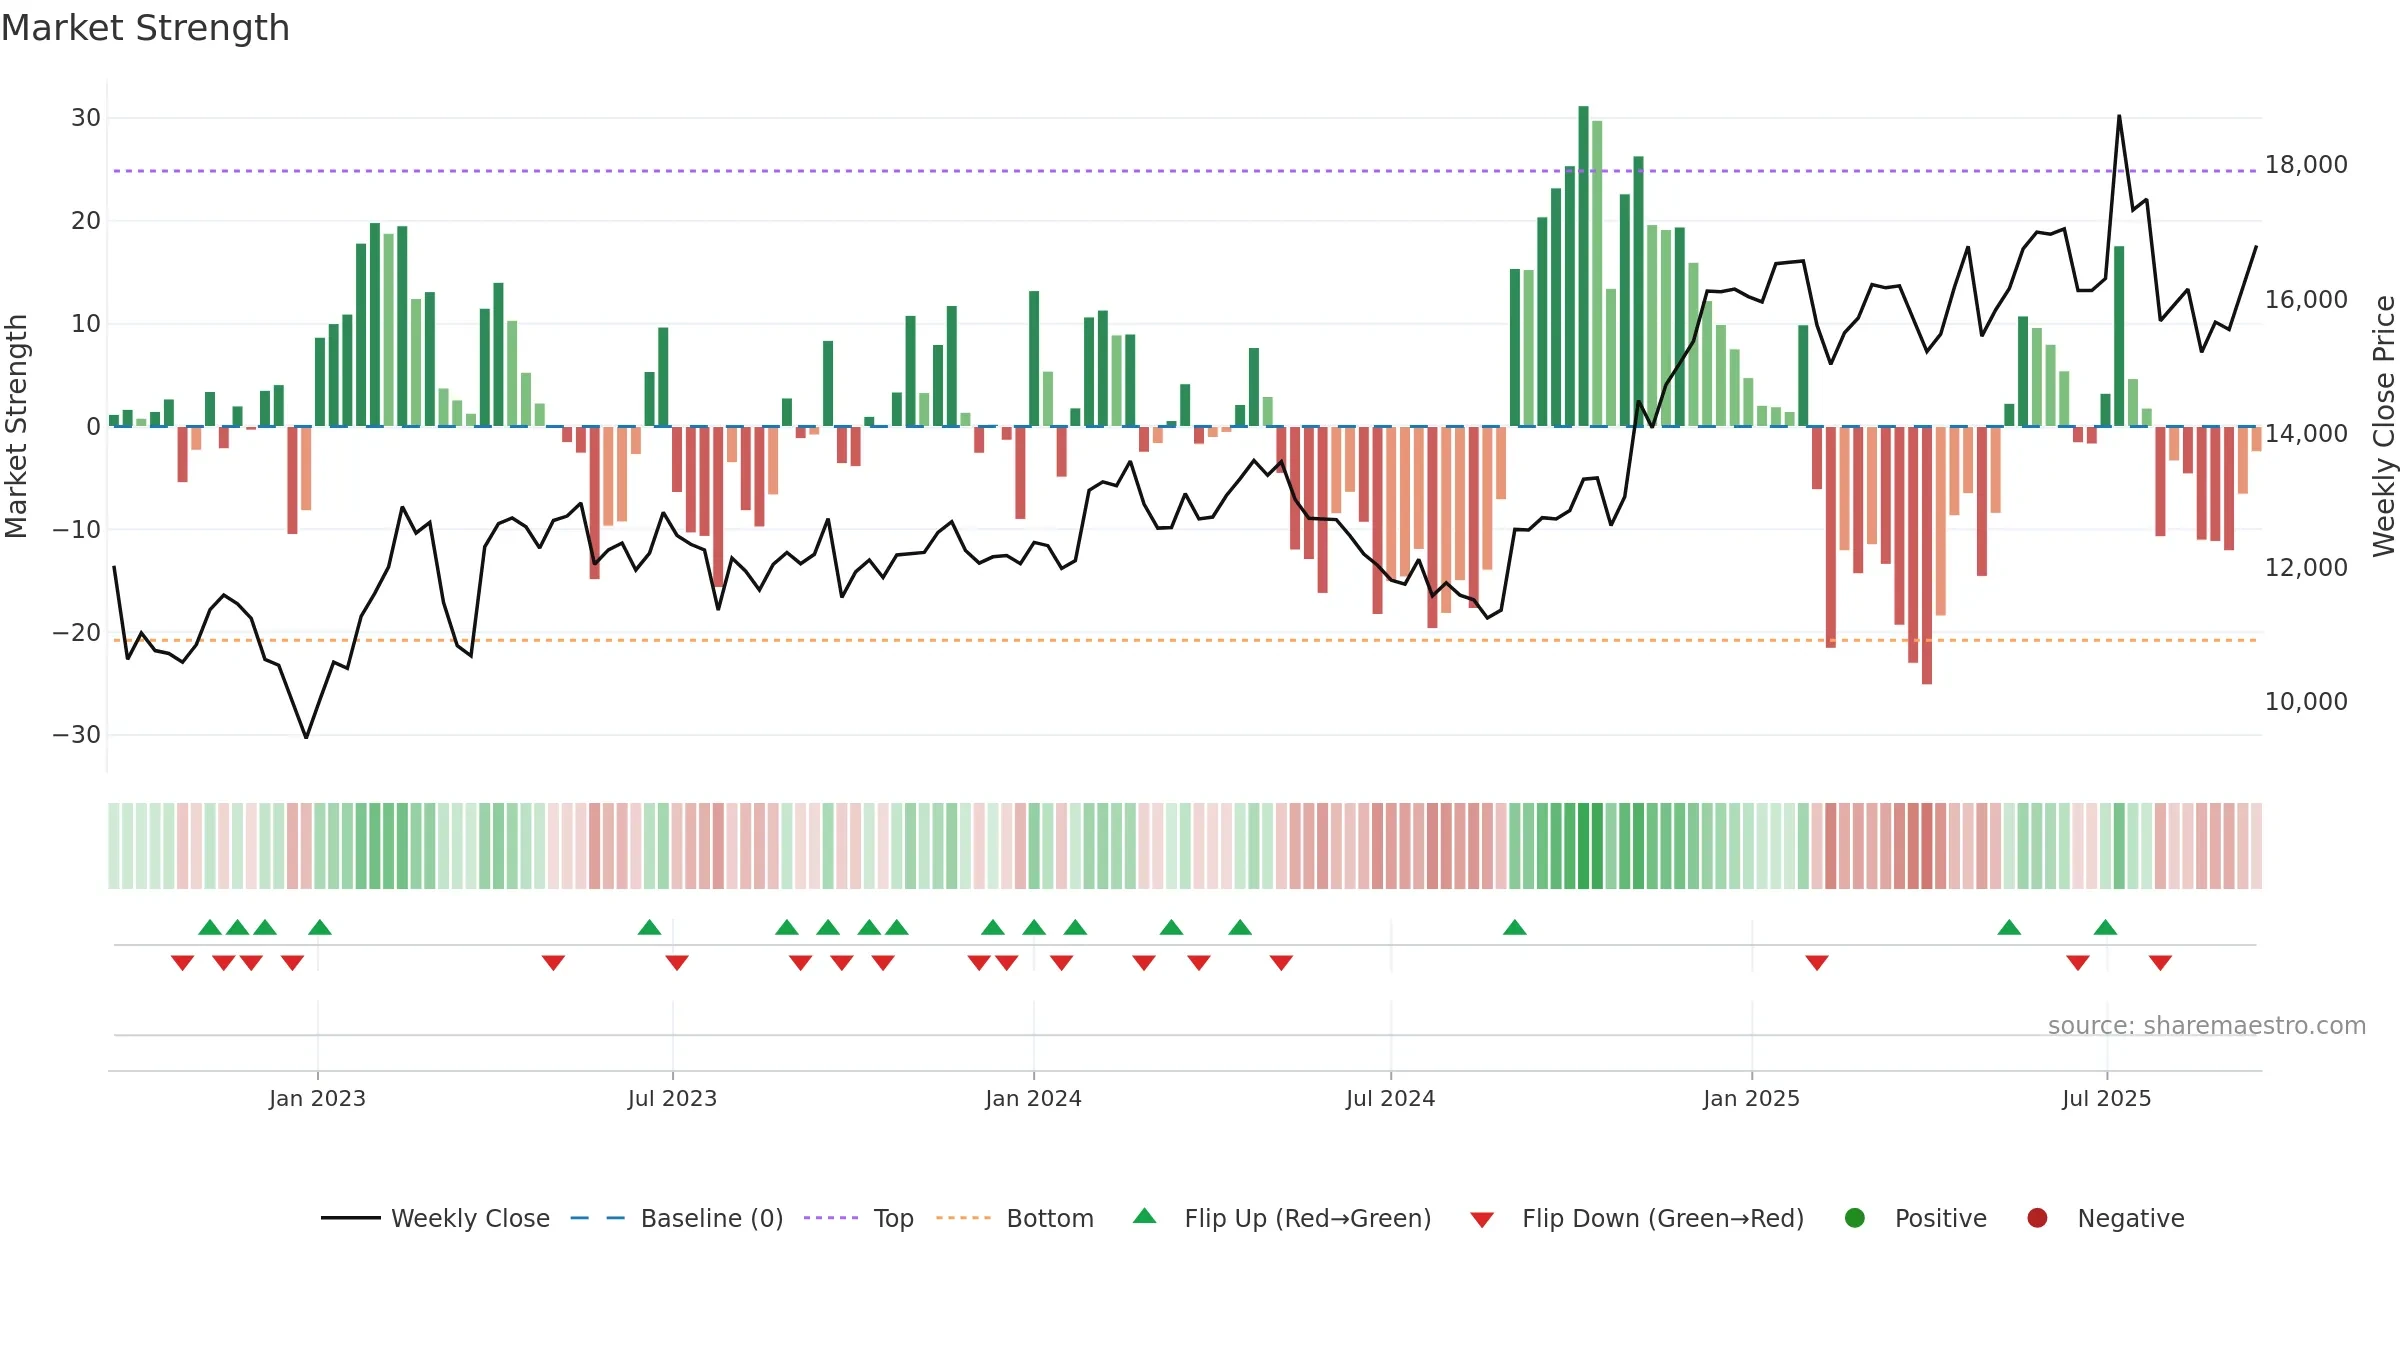Click the green Positive circle legend icon
Screen dimensions: 2400x1350
point(1855,1218)
